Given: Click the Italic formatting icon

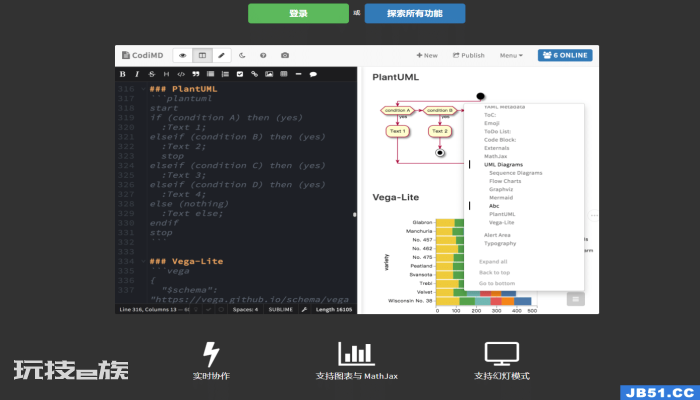Looking at the screenshot, I should click(x=137, y=74).
